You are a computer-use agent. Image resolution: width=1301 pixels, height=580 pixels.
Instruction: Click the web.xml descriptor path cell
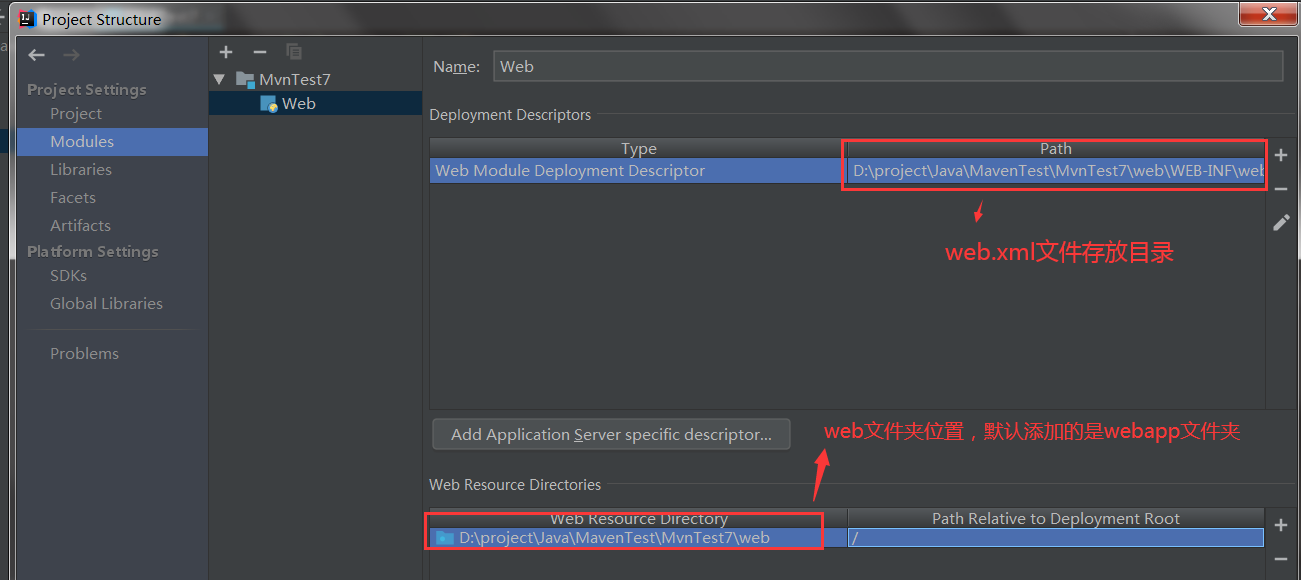1055,171
